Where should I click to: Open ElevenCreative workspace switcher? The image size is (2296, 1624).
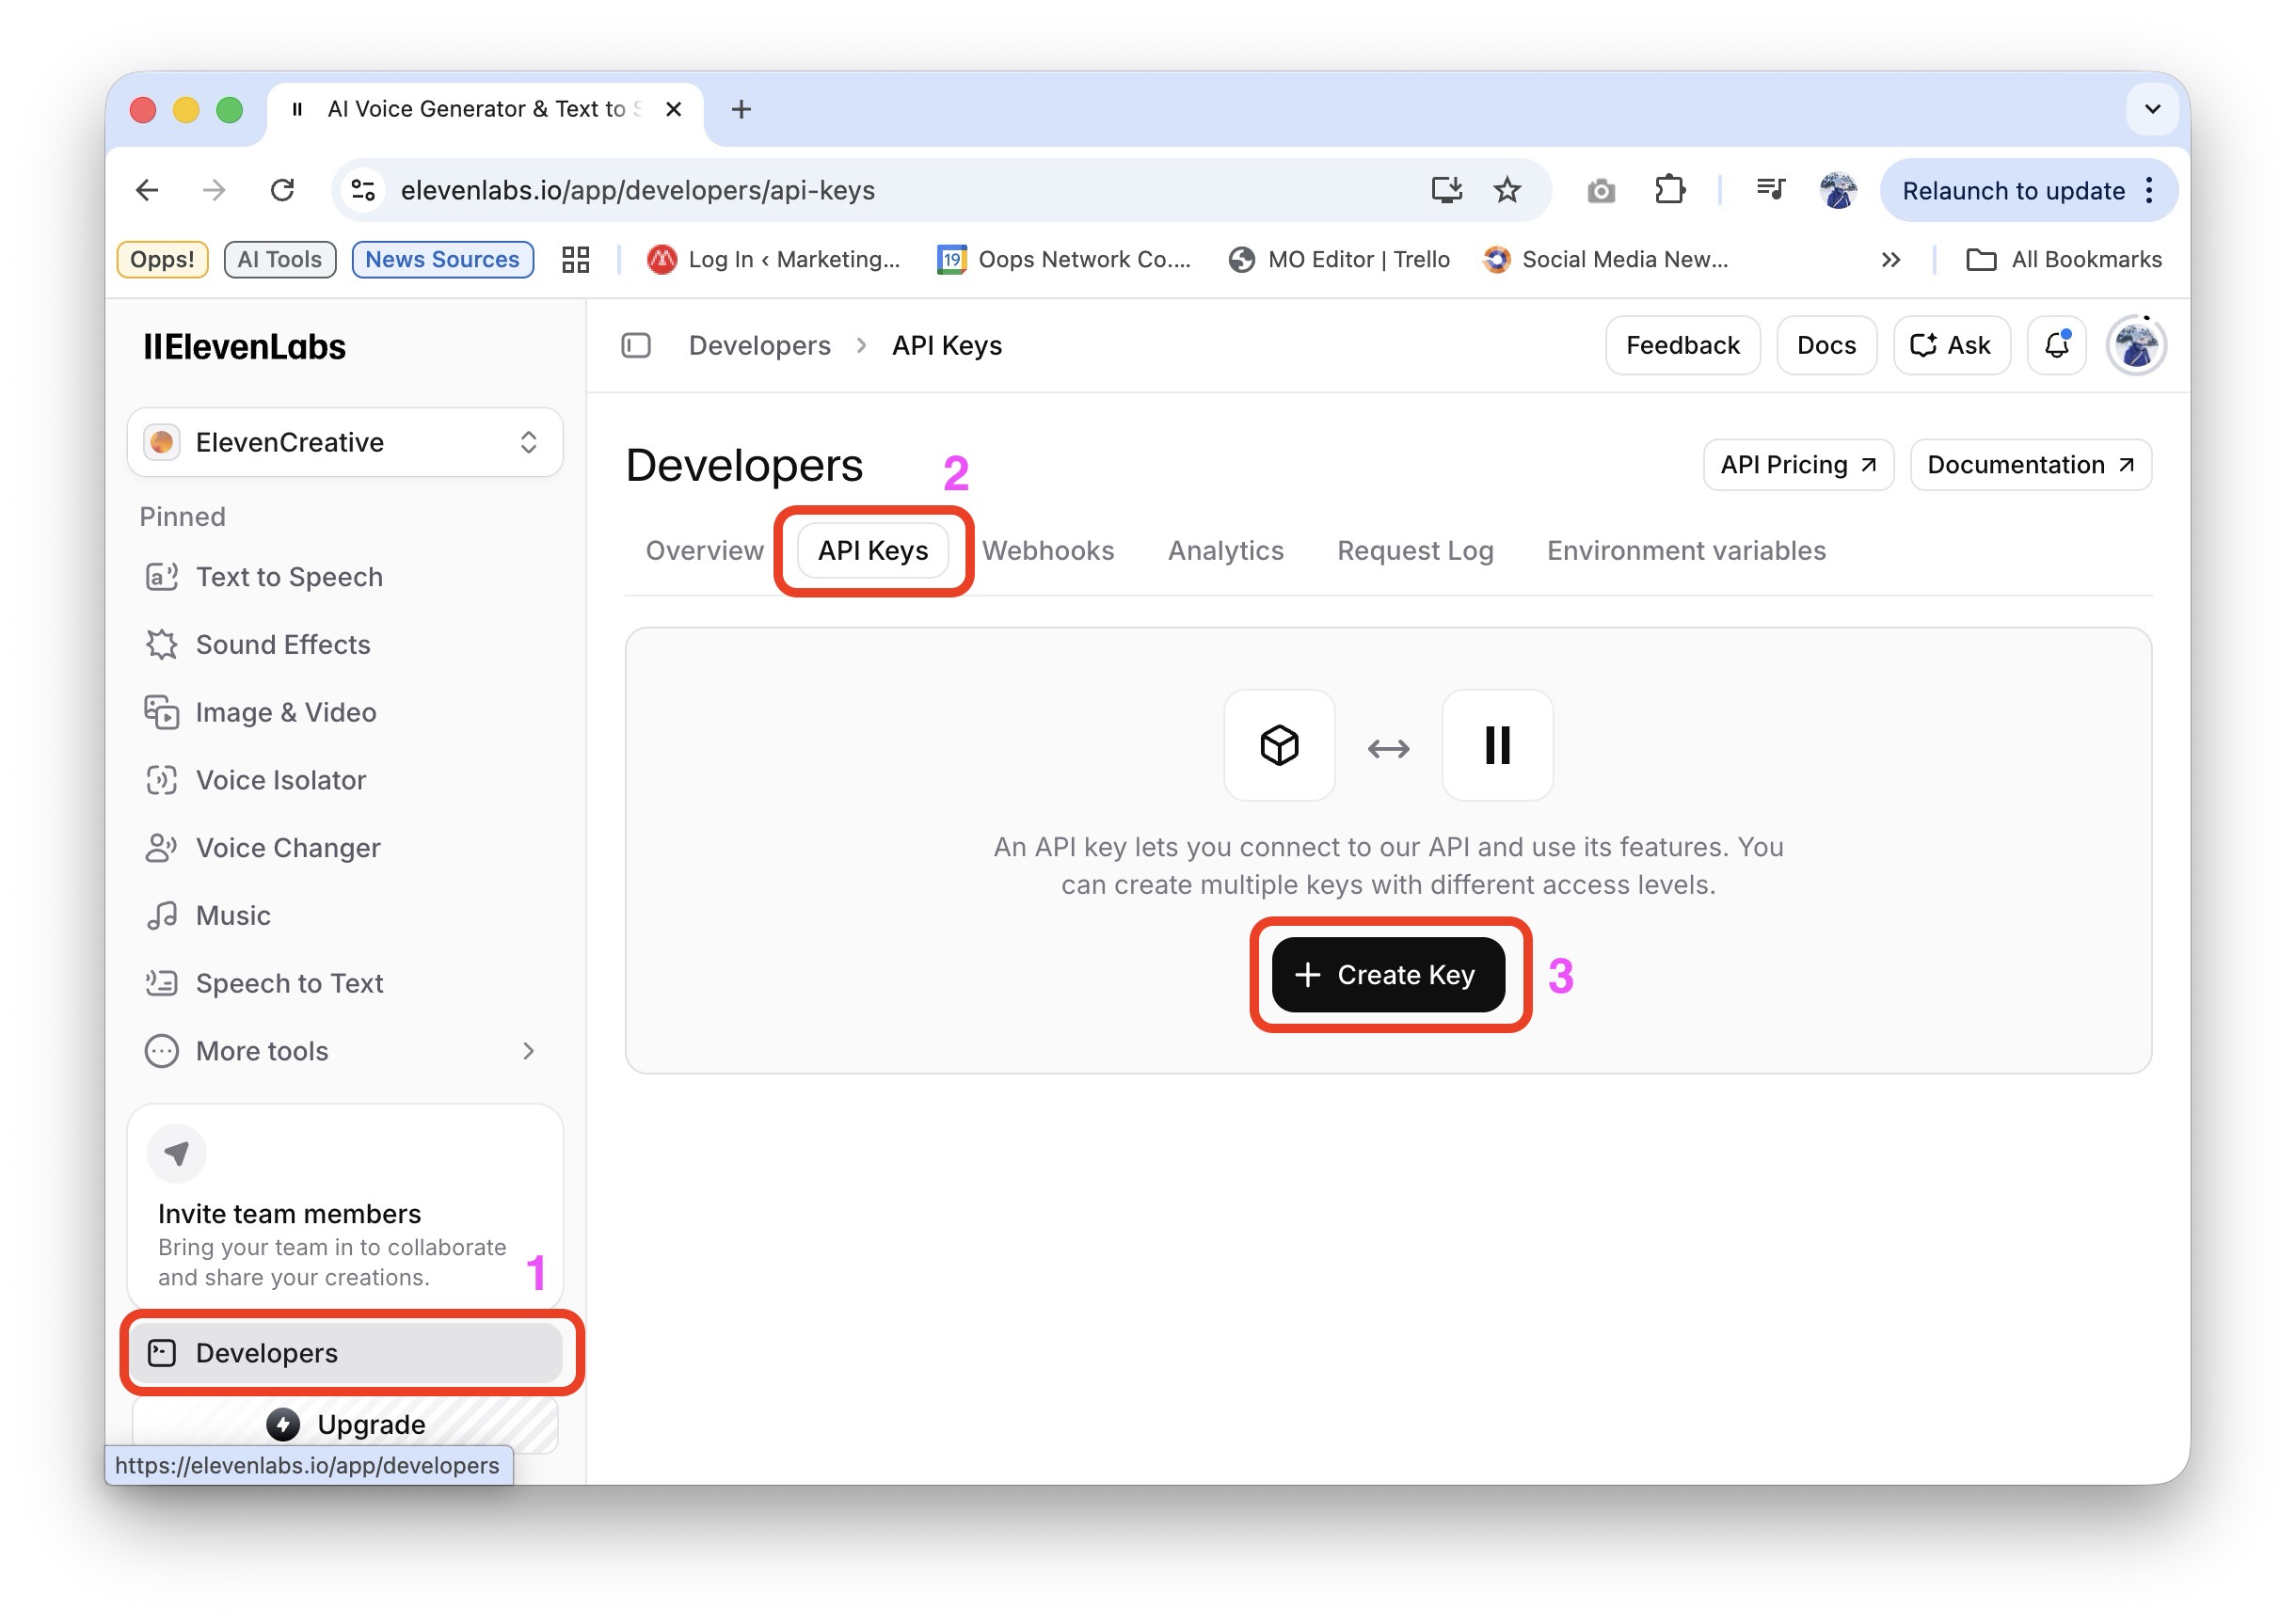(345, 442)
